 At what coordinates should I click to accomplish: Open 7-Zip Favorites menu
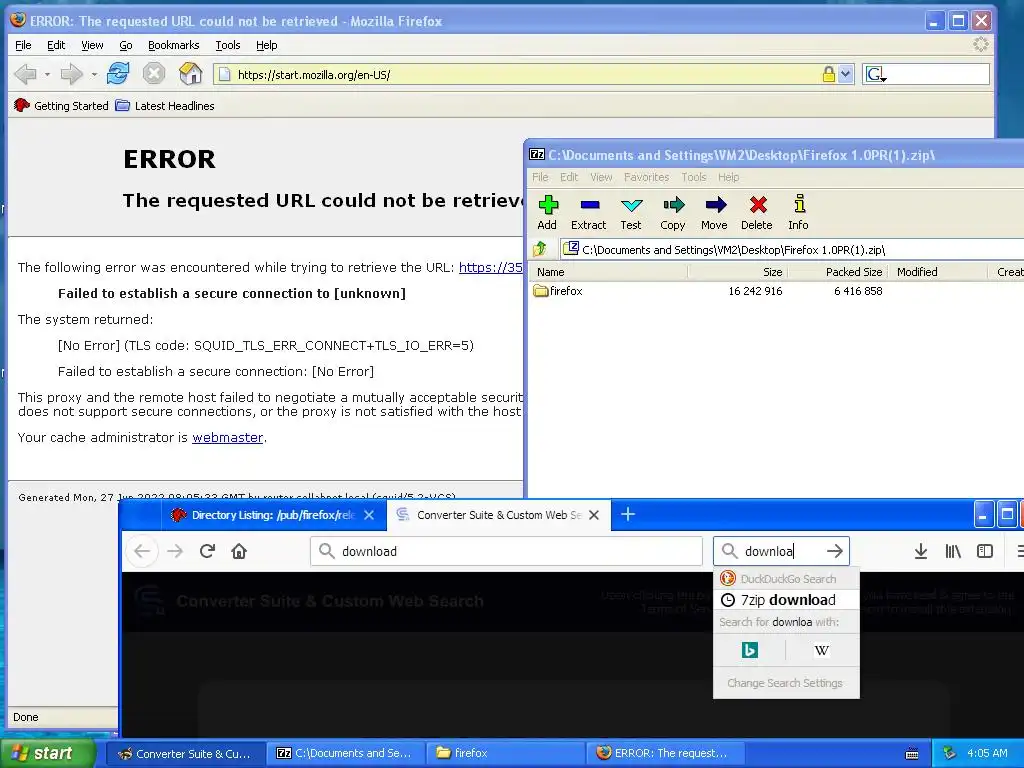[646, 177]
